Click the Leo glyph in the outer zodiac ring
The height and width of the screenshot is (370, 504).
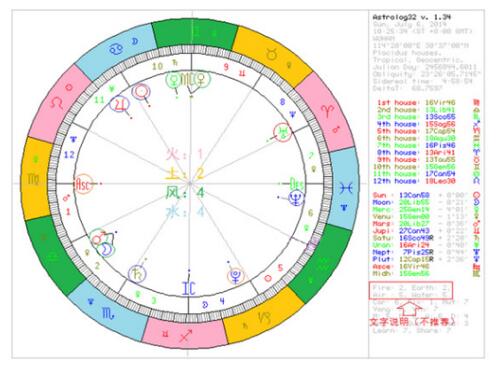point(57,102)
